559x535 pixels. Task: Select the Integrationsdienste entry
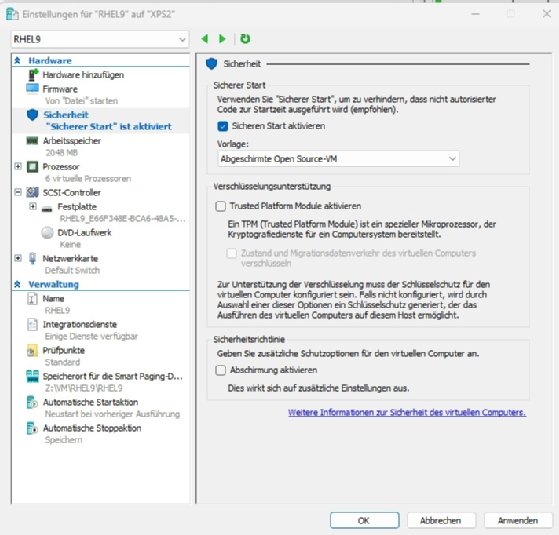coord(80,324)
